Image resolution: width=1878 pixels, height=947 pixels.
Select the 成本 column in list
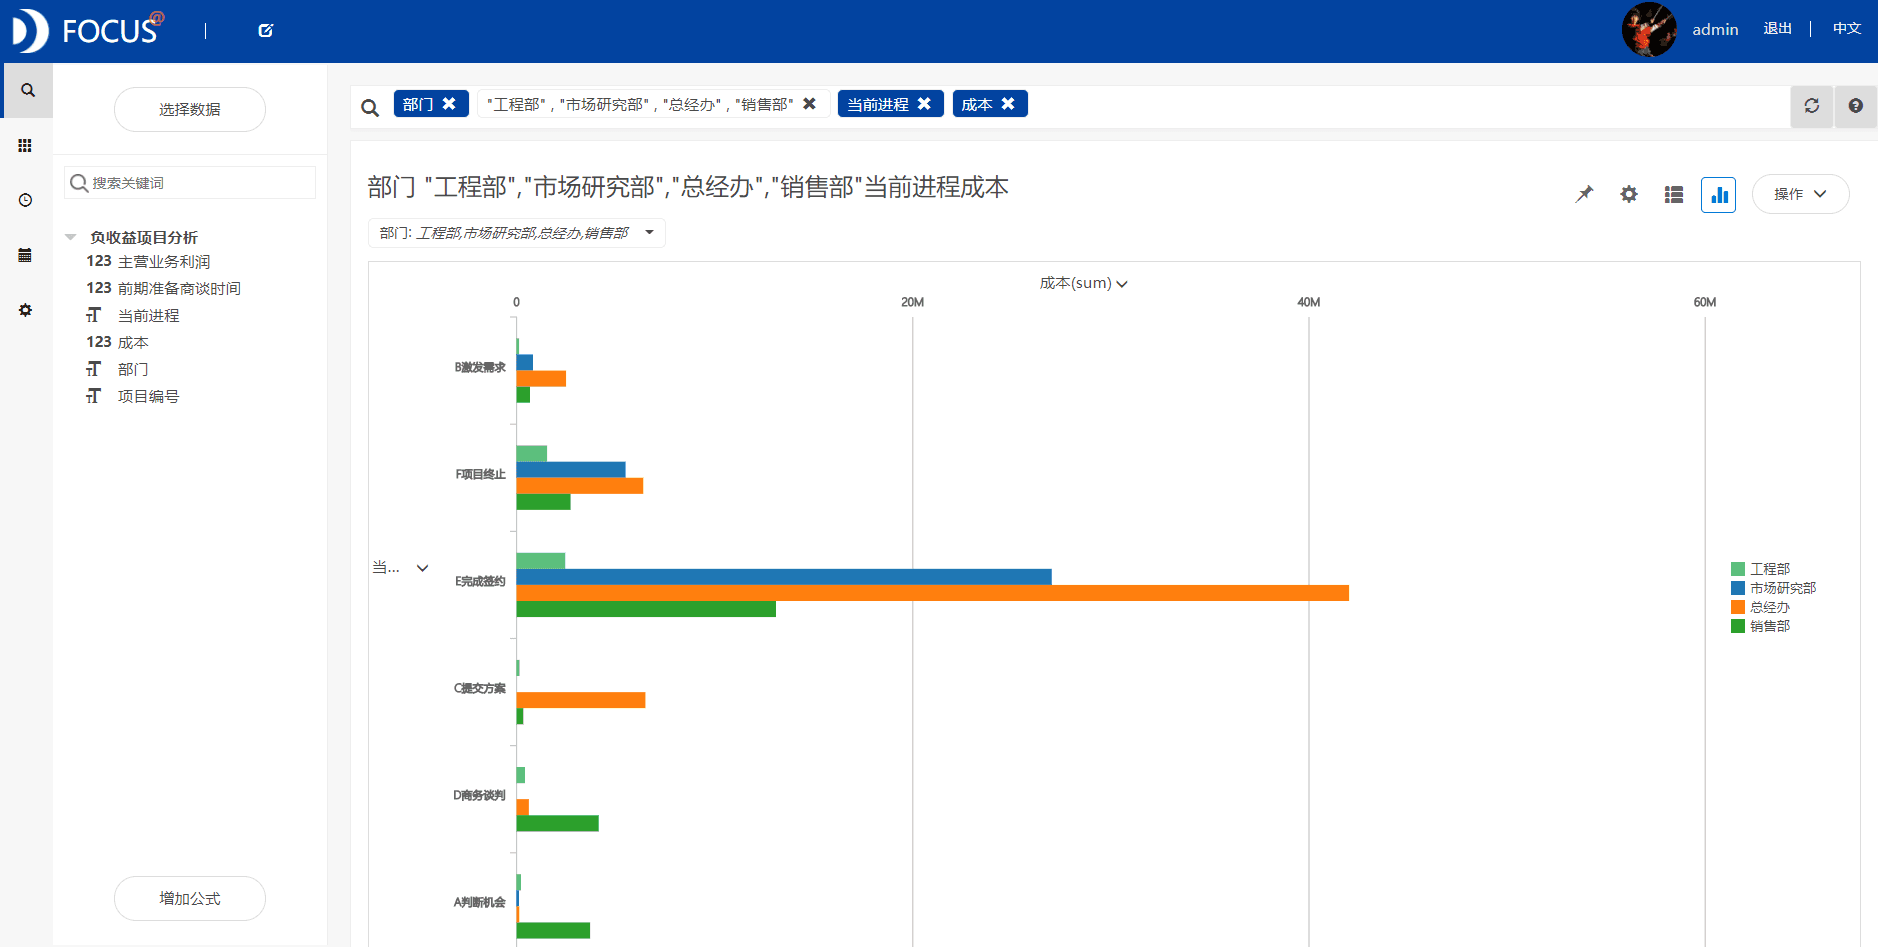coord(133,342)
